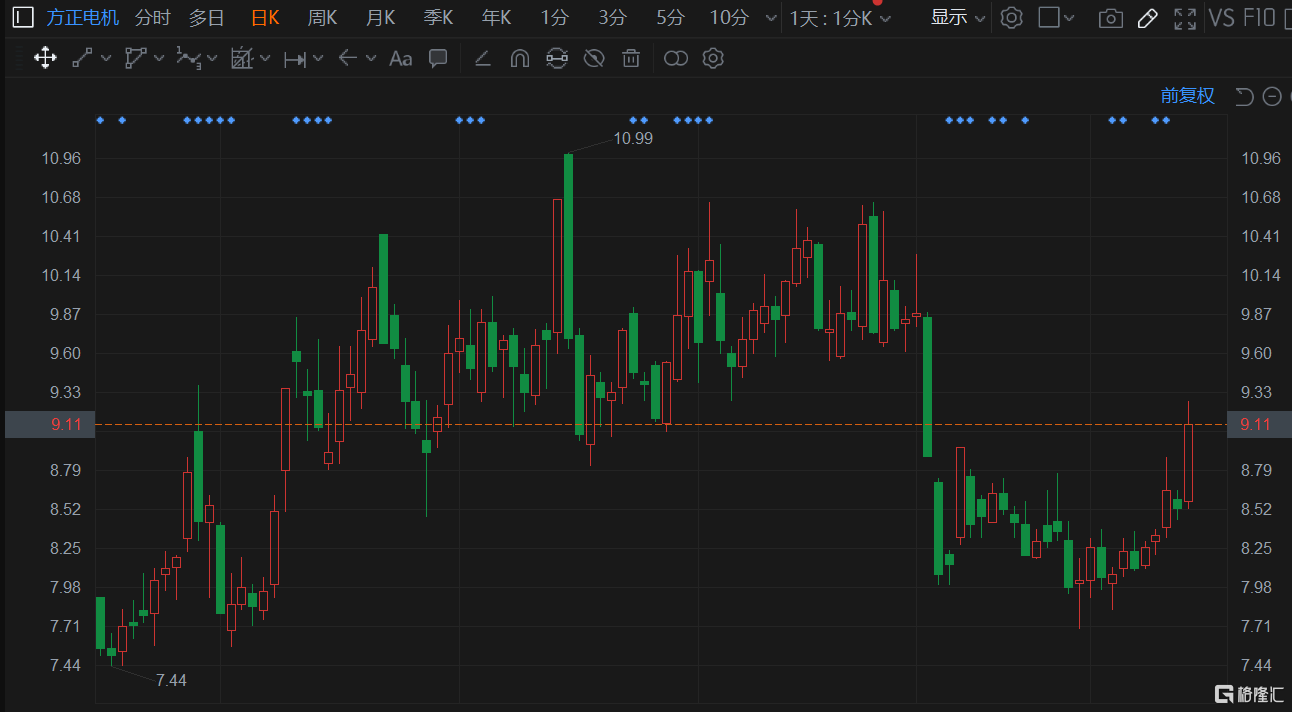The image size is (1292, 712).
Task: Select the line segment drawing tool
Action: 82,58
